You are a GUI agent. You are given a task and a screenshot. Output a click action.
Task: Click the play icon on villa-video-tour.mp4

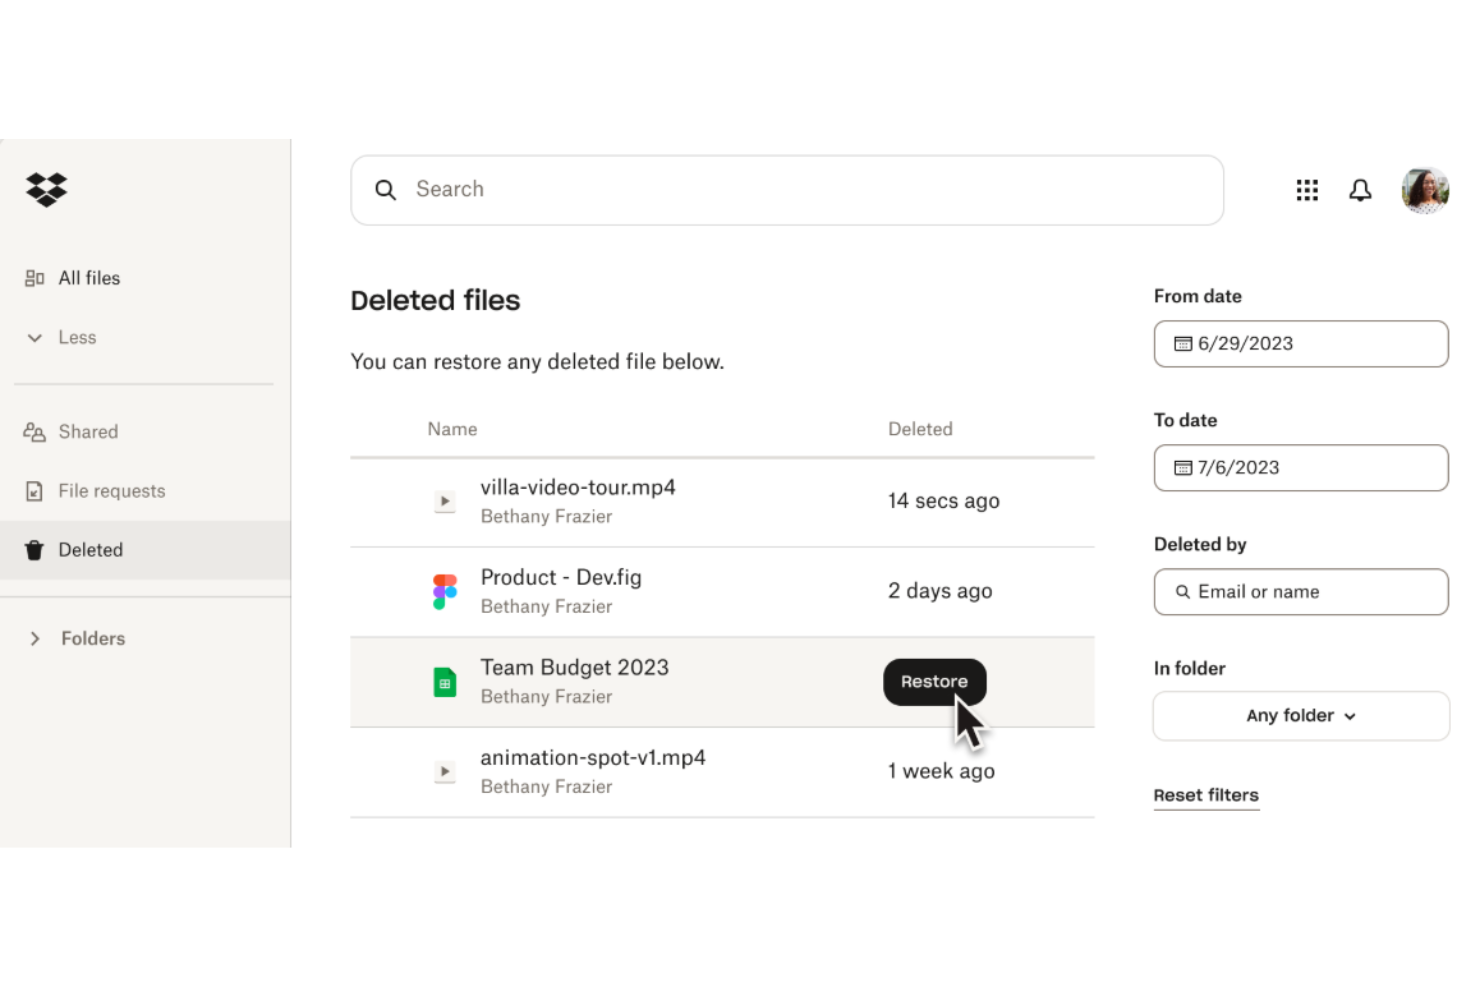point(444,501)
